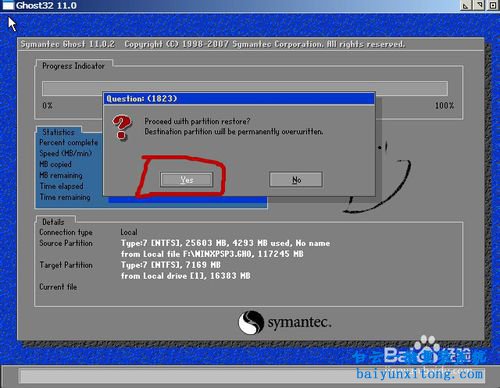Click the Source Partition details line
This screenshot has width=500, height=388.
(225, 243)
